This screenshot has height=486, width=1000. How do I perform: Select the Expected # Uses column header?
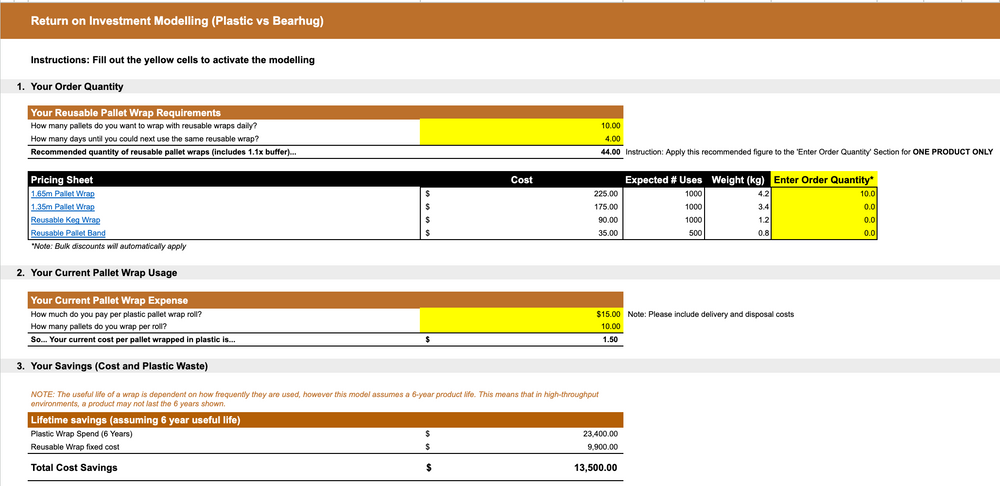click(663, 179)
